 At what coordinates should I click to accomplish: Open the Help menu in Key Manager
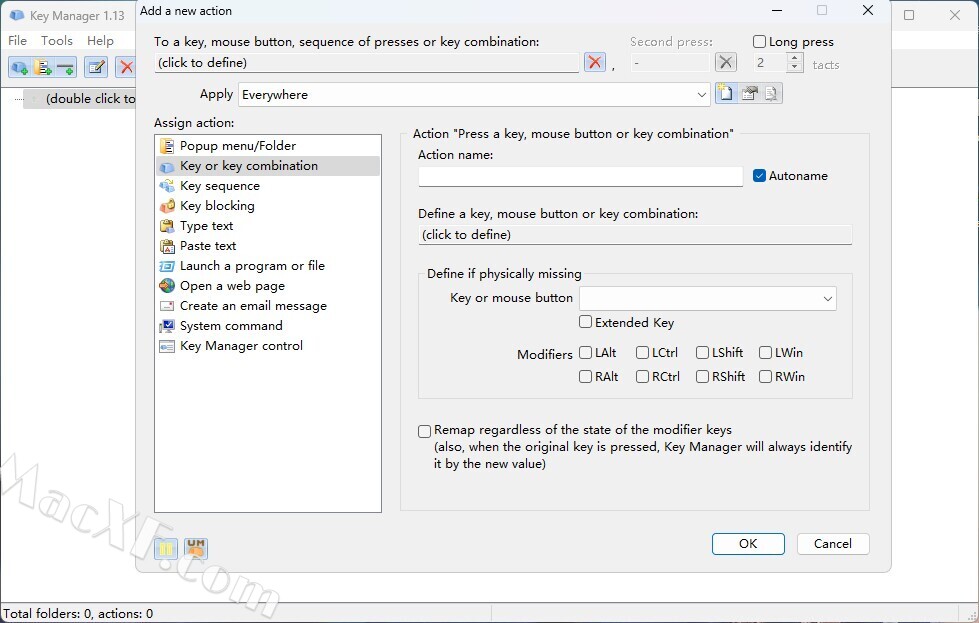click(x=100, y=41)
